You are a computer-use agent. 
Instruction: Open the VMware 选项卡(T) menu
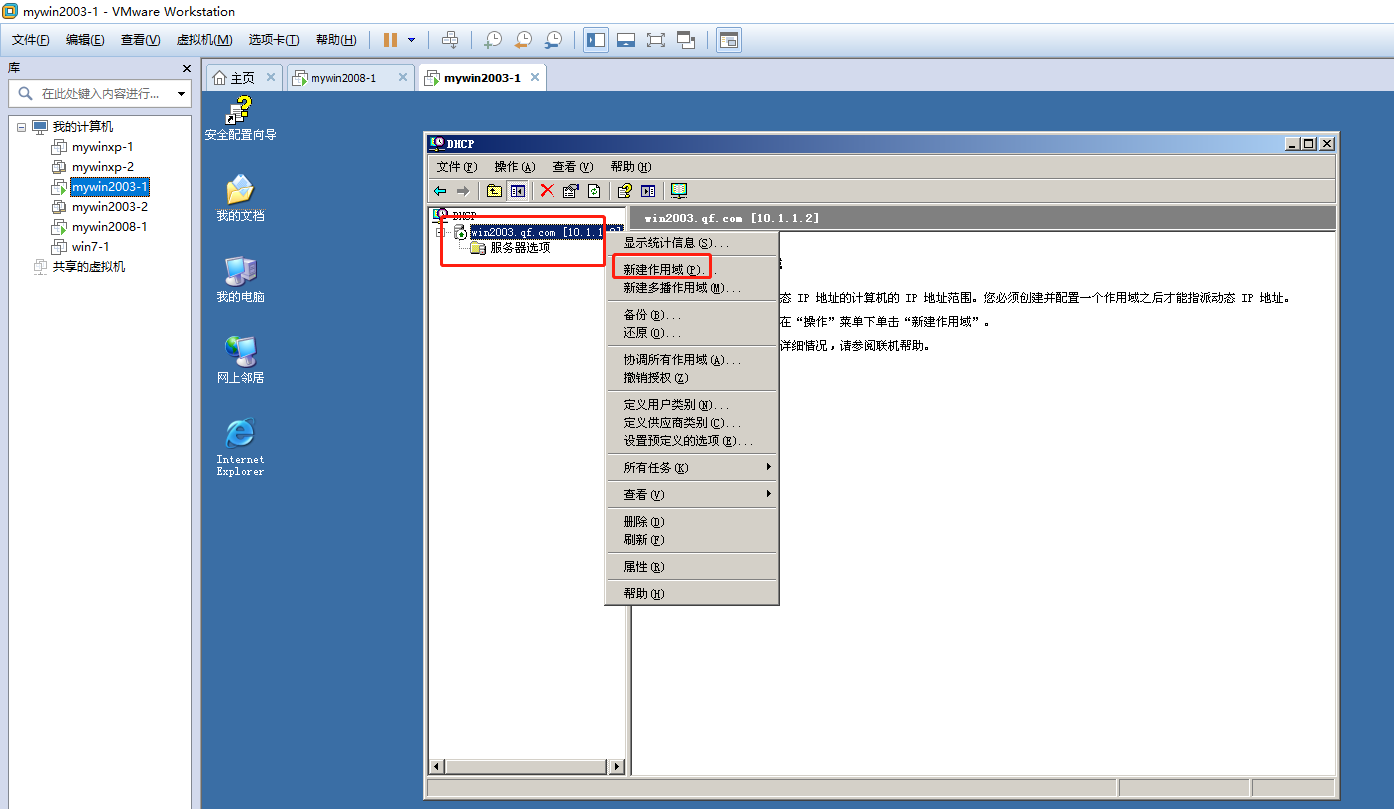pyautogui.click(x=274, y=40)
